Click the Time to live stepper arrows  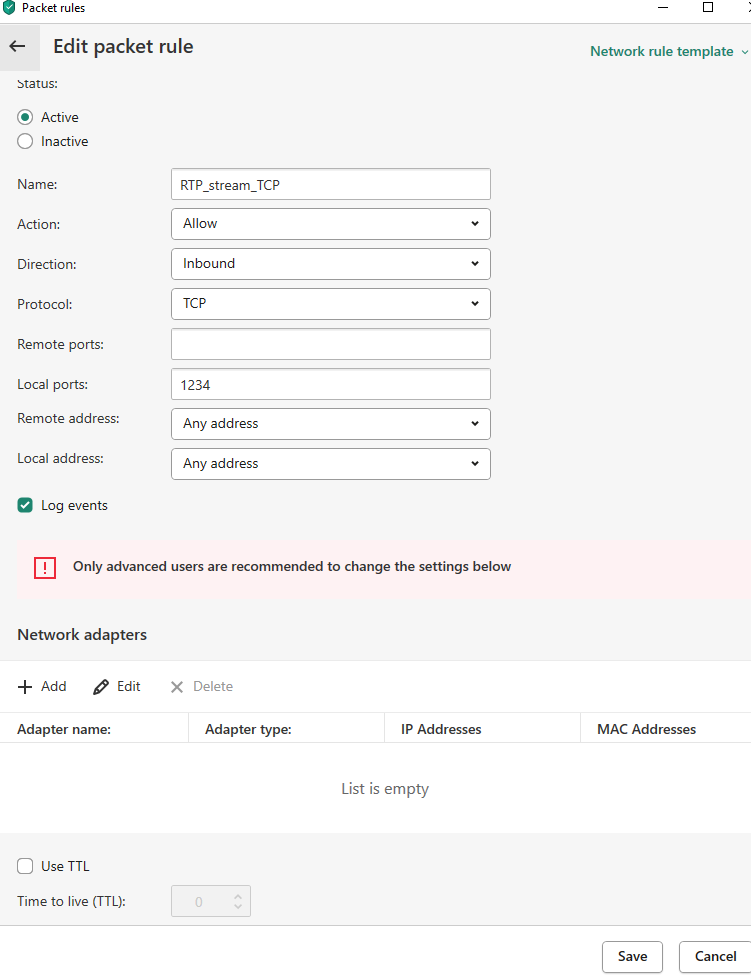click(x=238, y=902)
